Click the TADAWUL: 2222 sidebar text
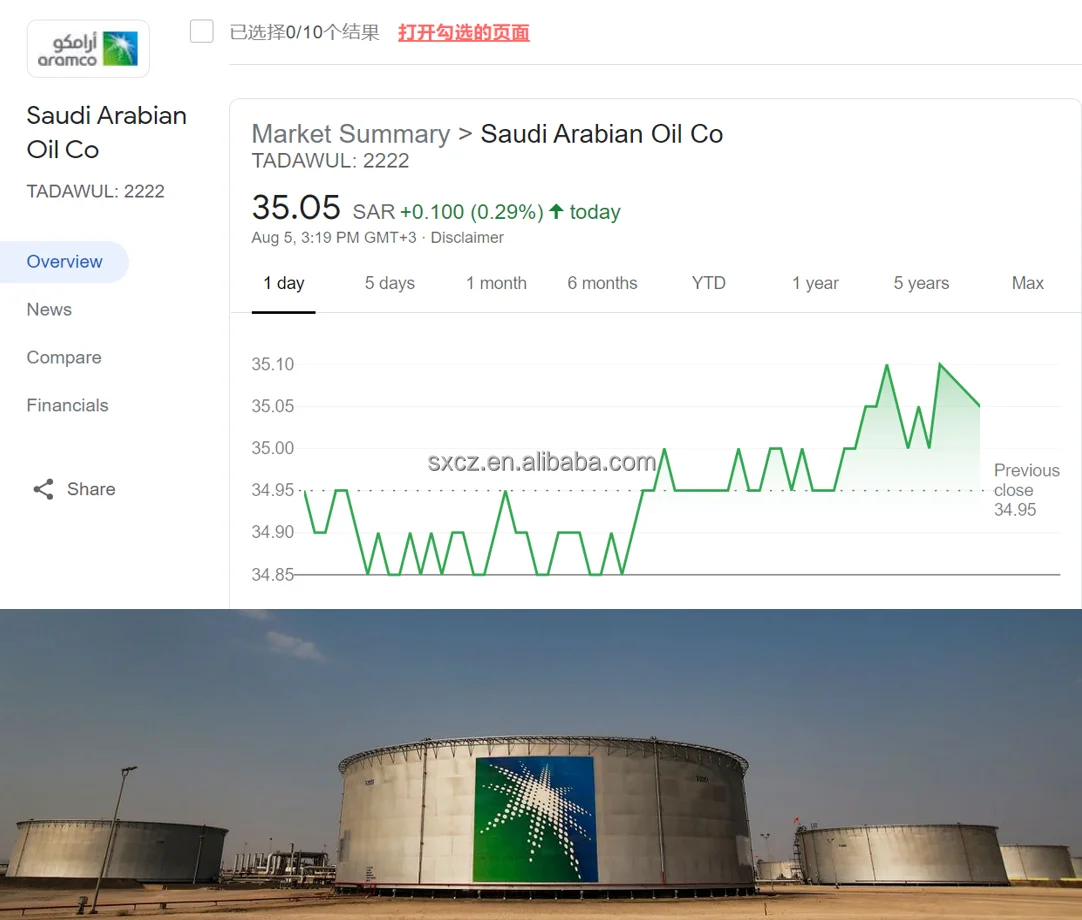Viewport: 1082px width, 920px height. point(96,191)
